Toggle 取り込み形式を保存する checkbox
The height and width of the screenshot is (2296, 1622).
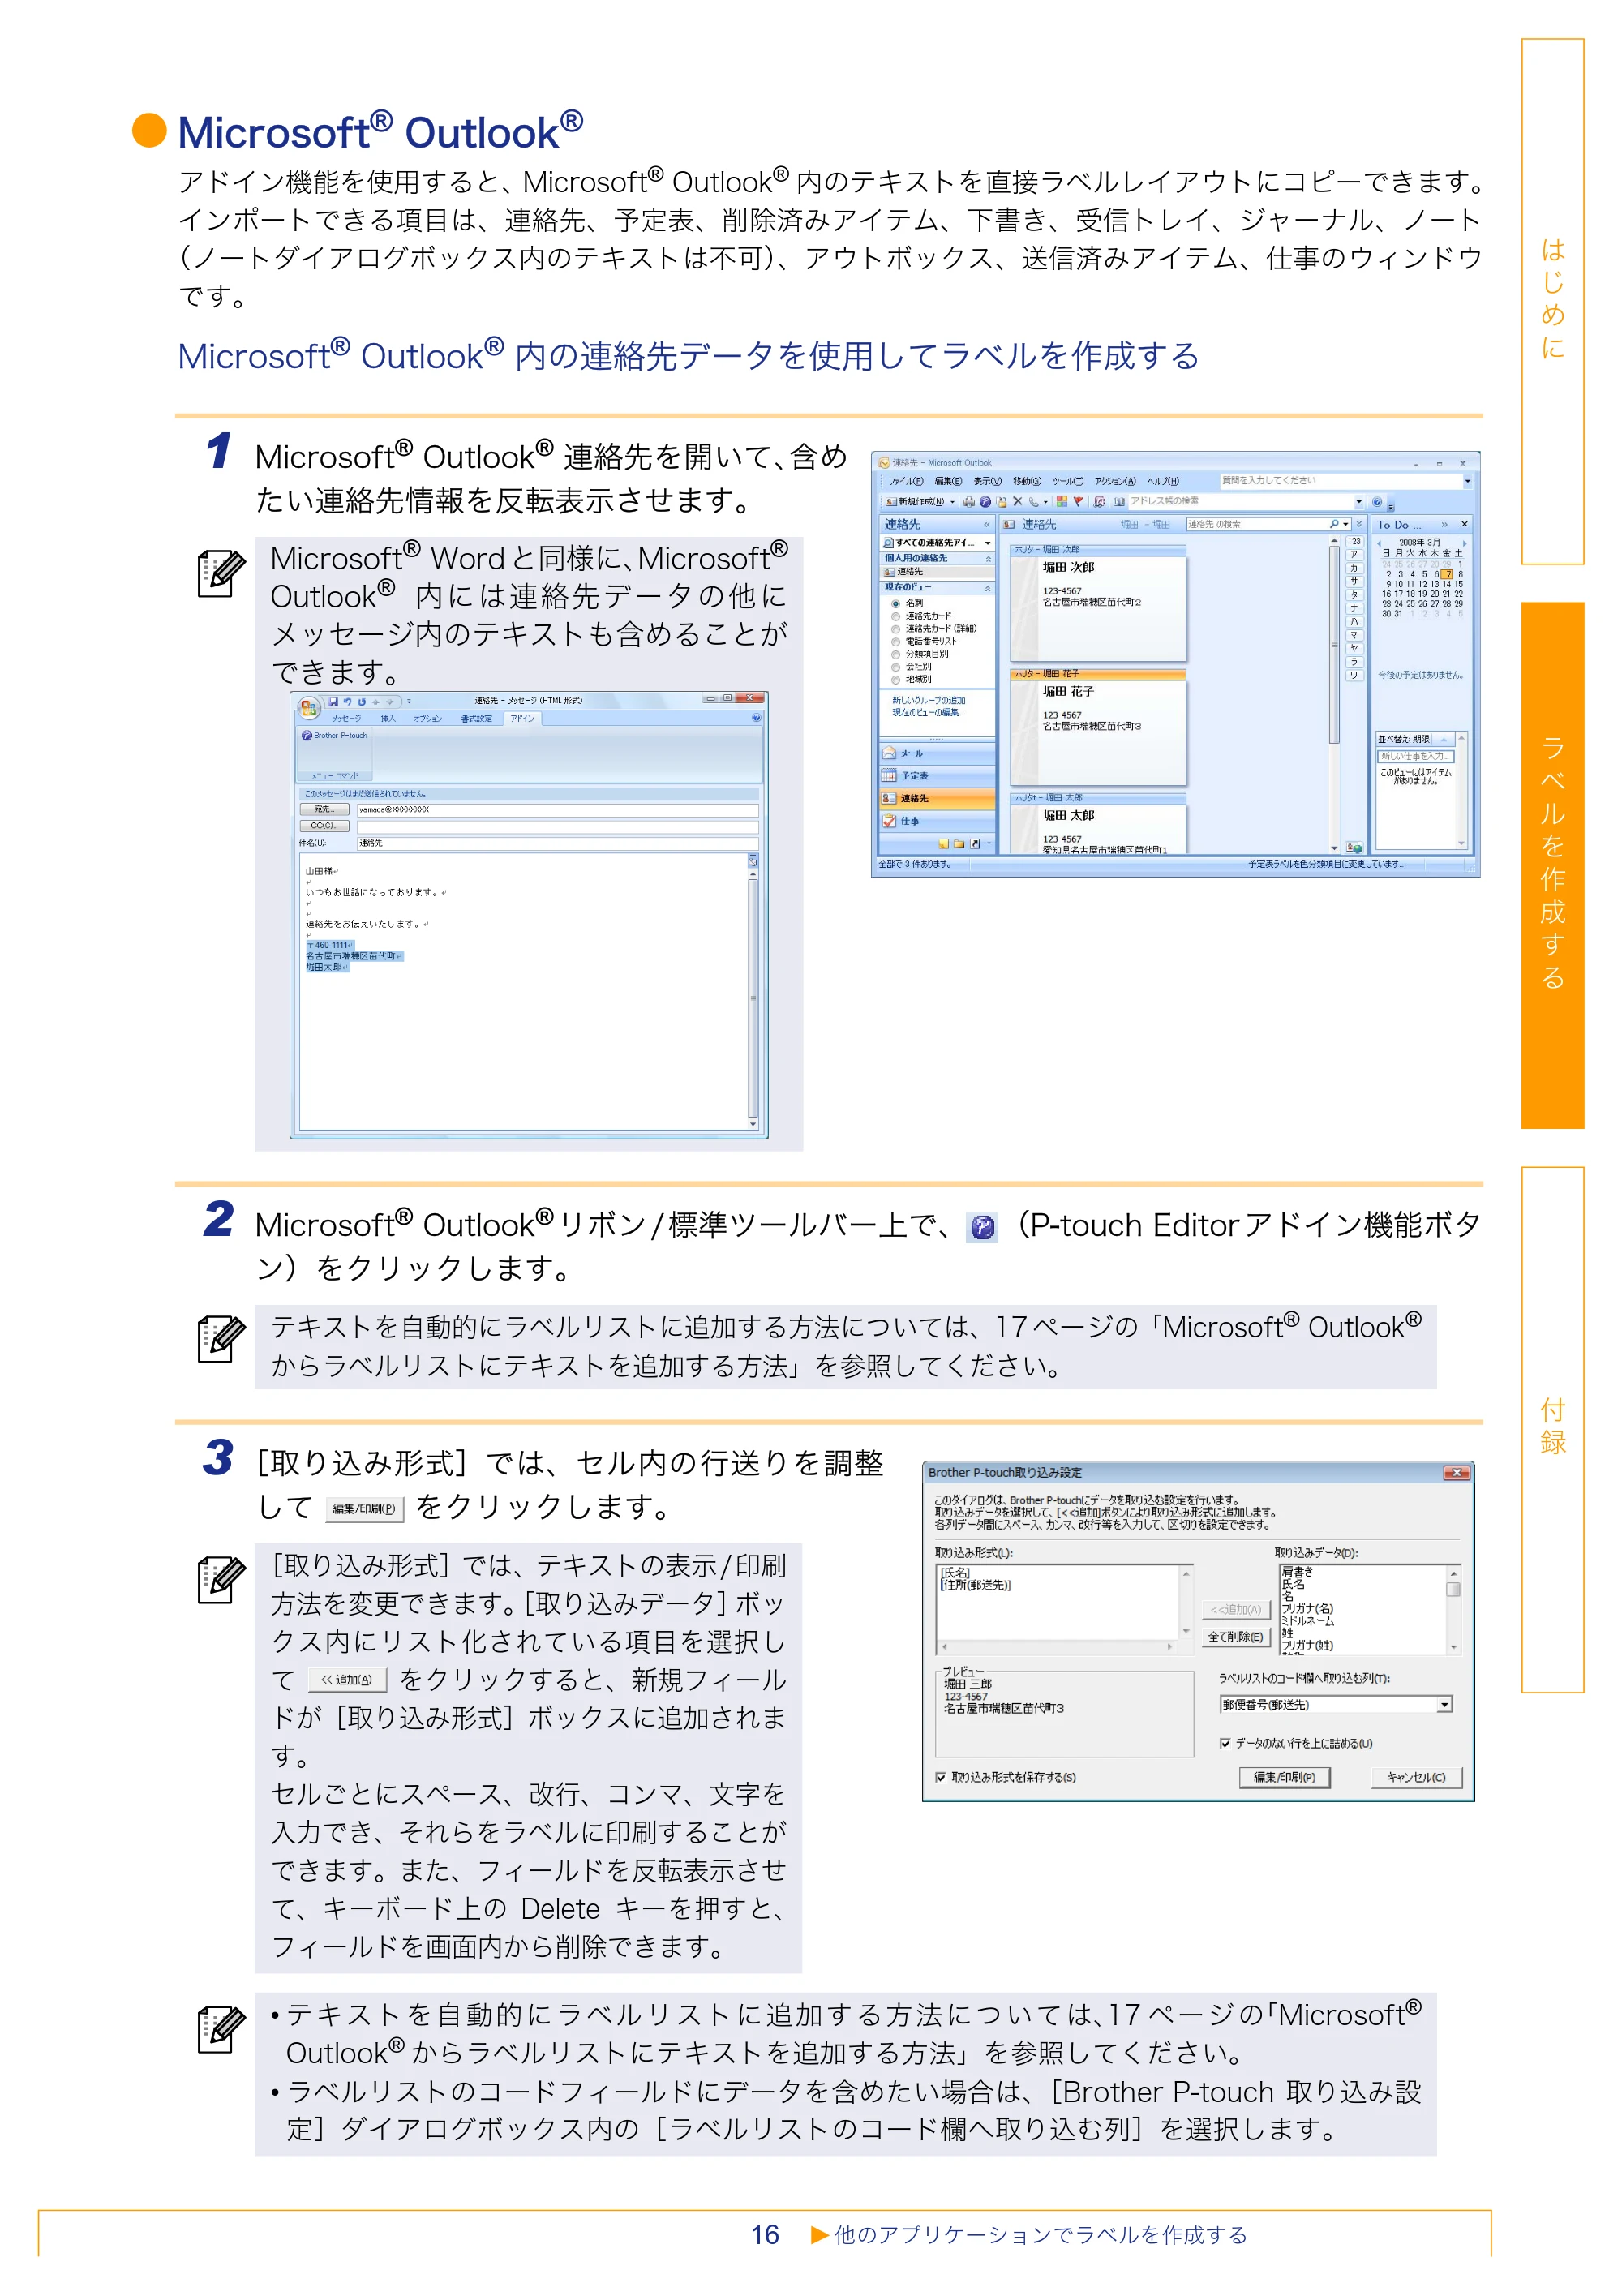941,1777
